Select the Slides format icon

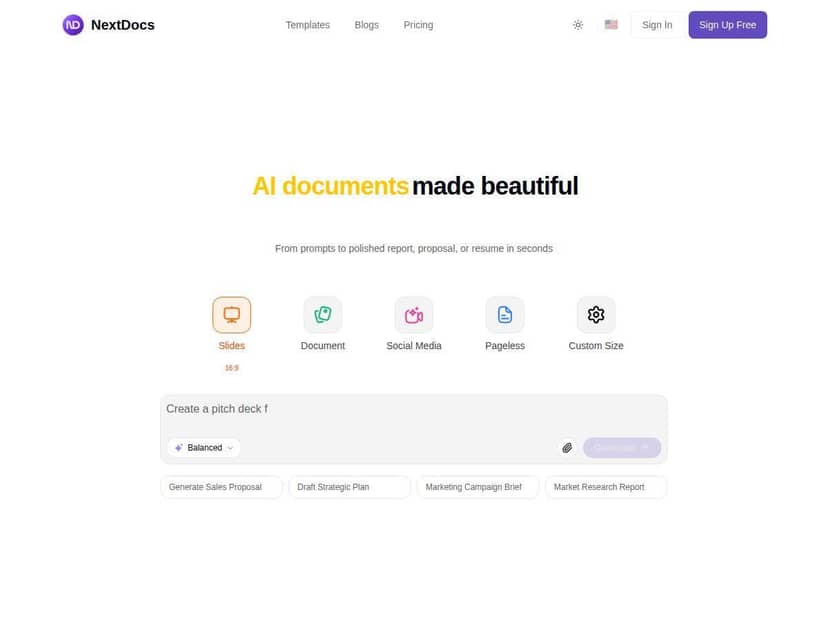coord(231,313)
